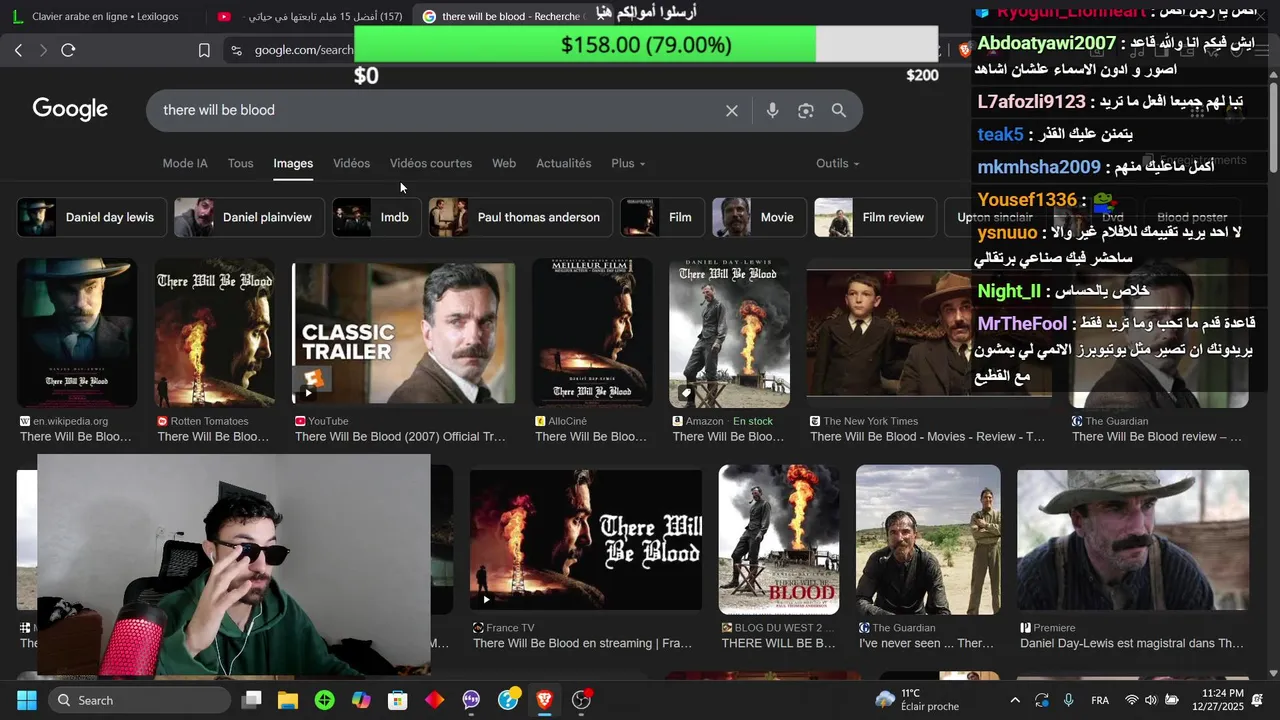Switch input language via FRA
The height and width of the screenshot is (720, 1280).
(1100, 700)
